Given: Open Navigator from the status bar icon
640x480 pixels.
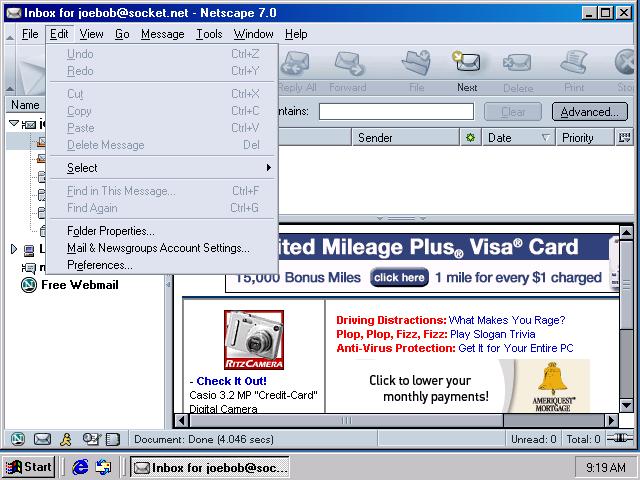Looking at the screenshot, I should tap(18, 439).
